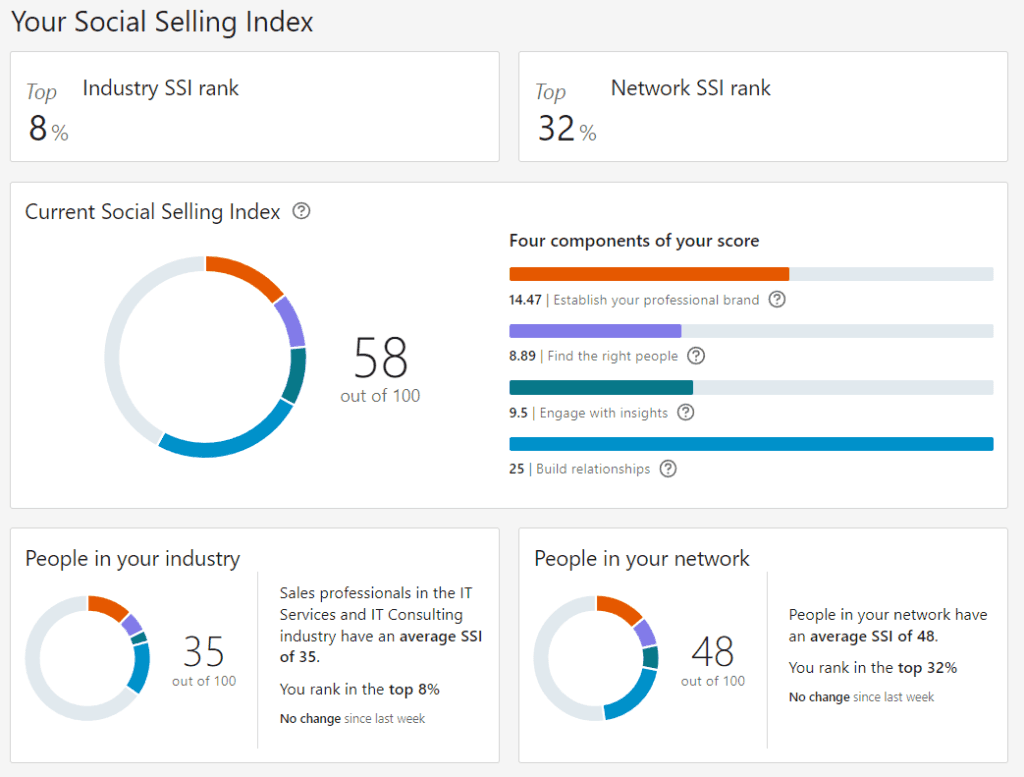Click help icon next to Find the right people
This screenshot has height=777, width=1024.
pos(696,355)
